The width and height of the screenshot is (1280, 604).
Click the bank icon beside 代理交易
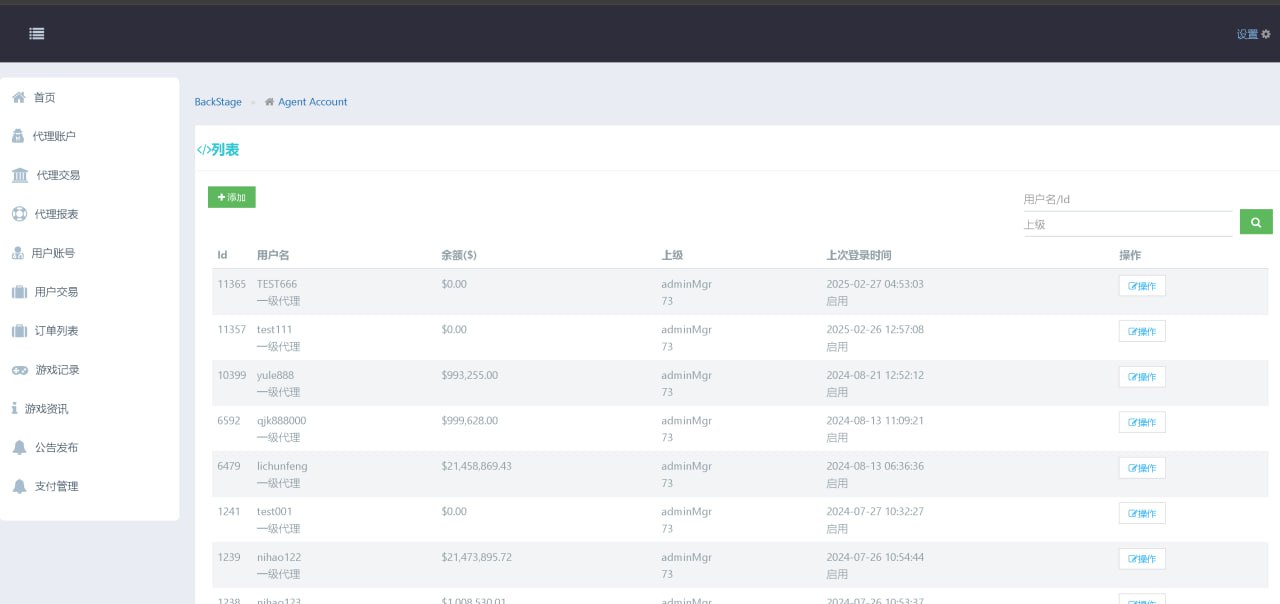(20, 175)
